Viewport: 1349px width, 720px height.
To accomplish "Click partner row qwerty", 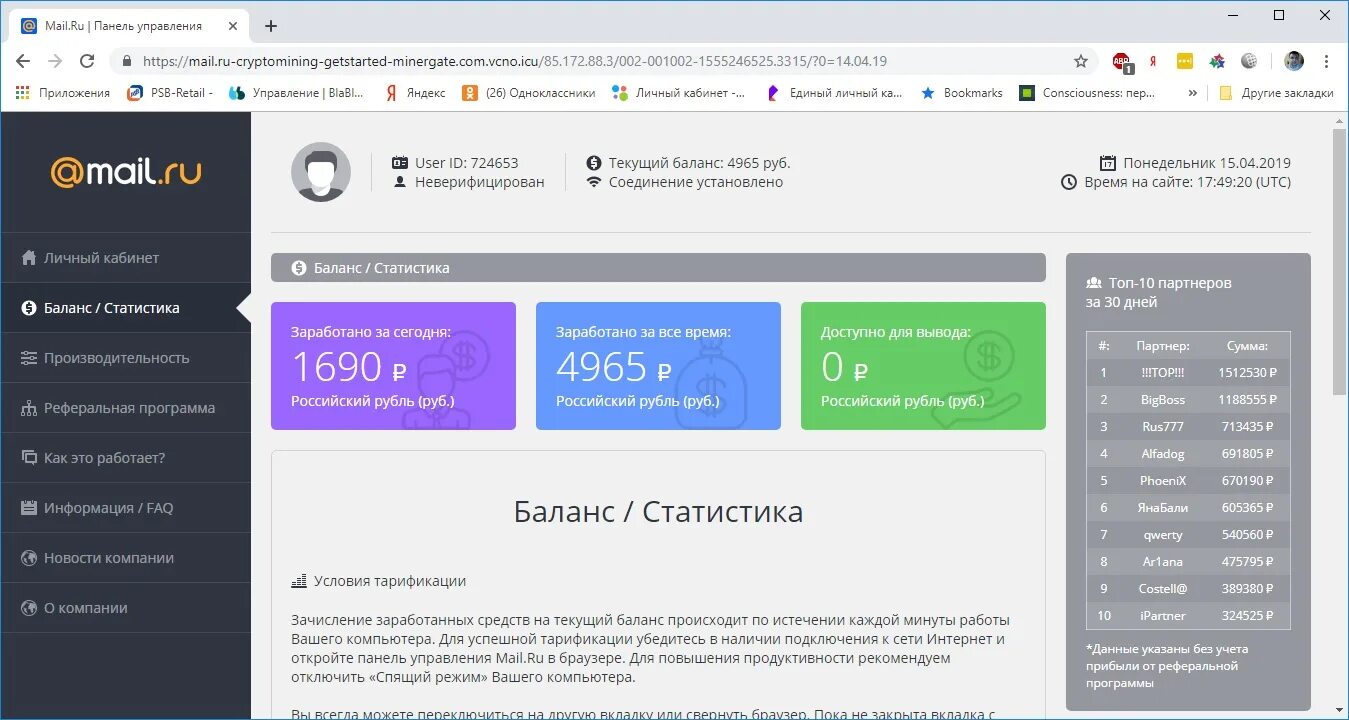I will [x=1188, y=534].
